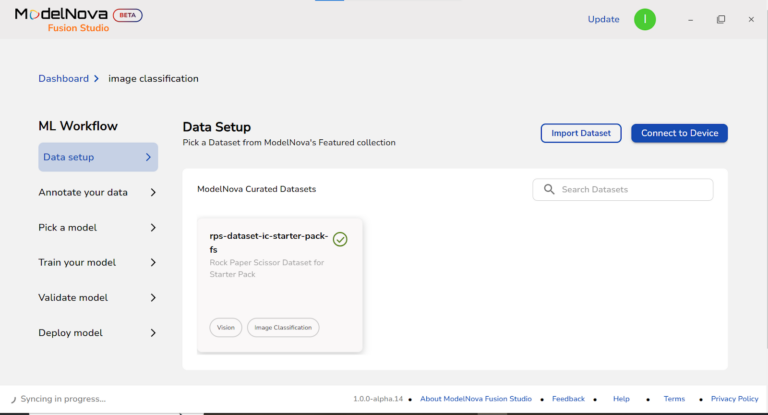The height and width of the screenshot is (415, 768).
Task: Click the Update link in title bar
Action: tap(603, 19)
